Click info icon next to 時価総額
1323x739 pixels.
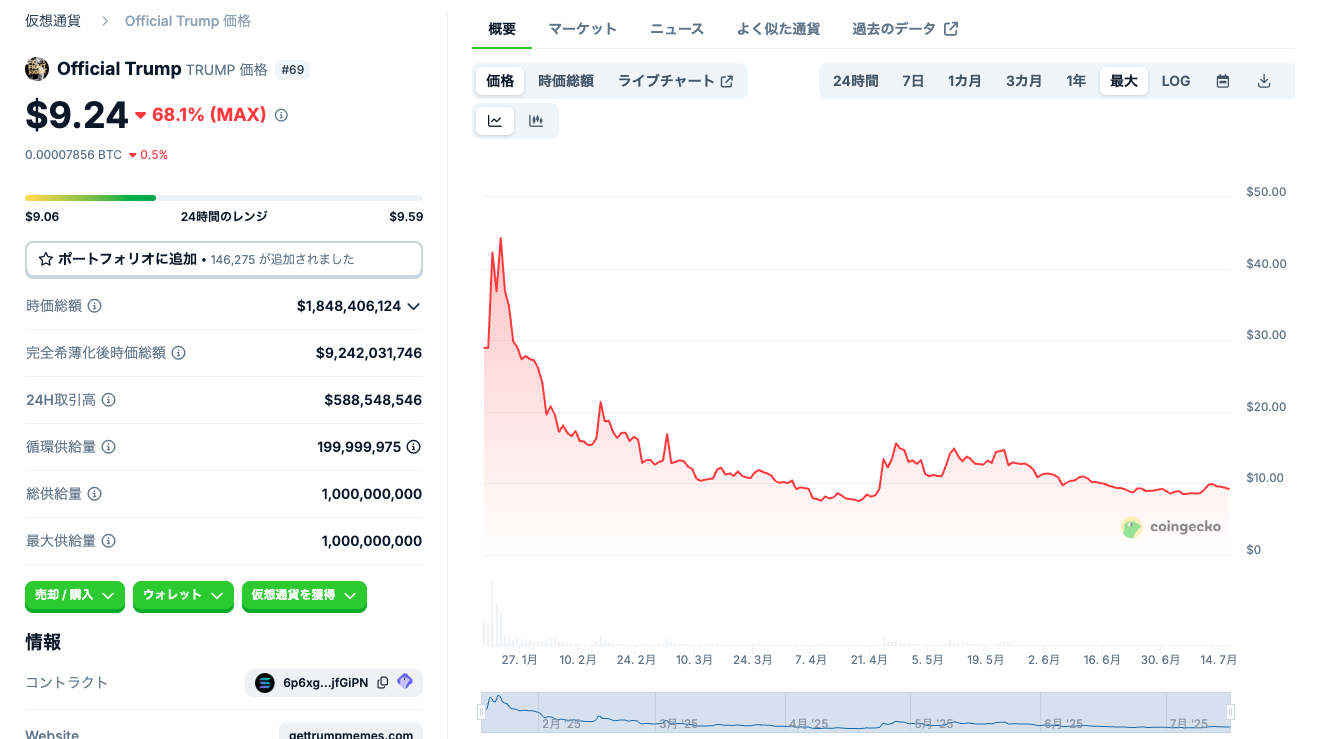click(x=95, y=306)
